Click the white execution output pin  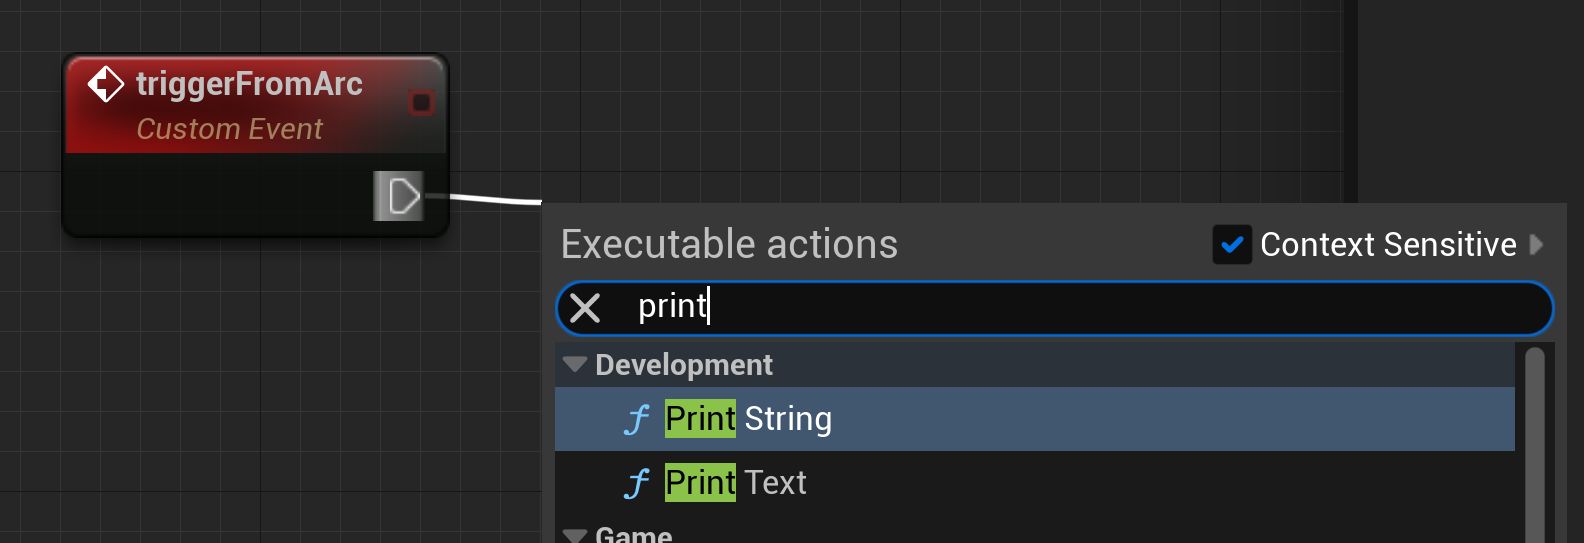(x=401, y=196)
